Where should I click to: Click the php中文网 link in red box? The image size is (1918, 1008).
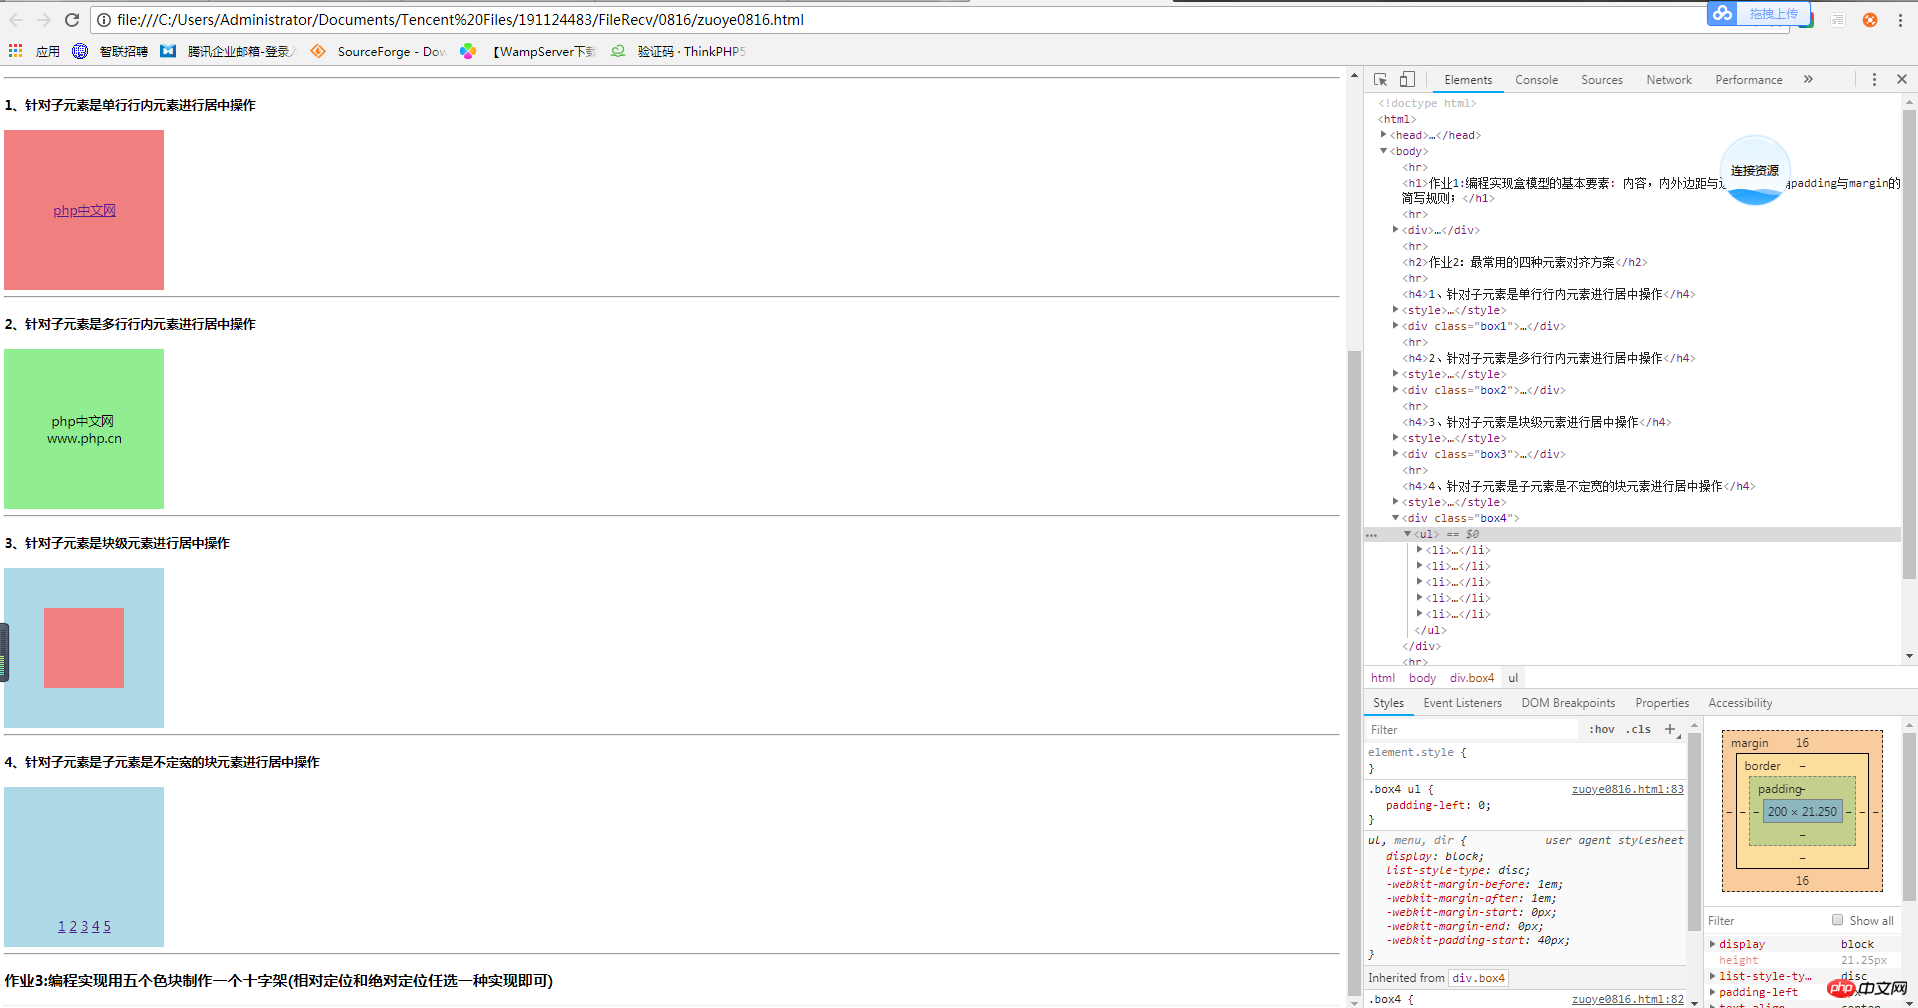click(x=84, y=210)
